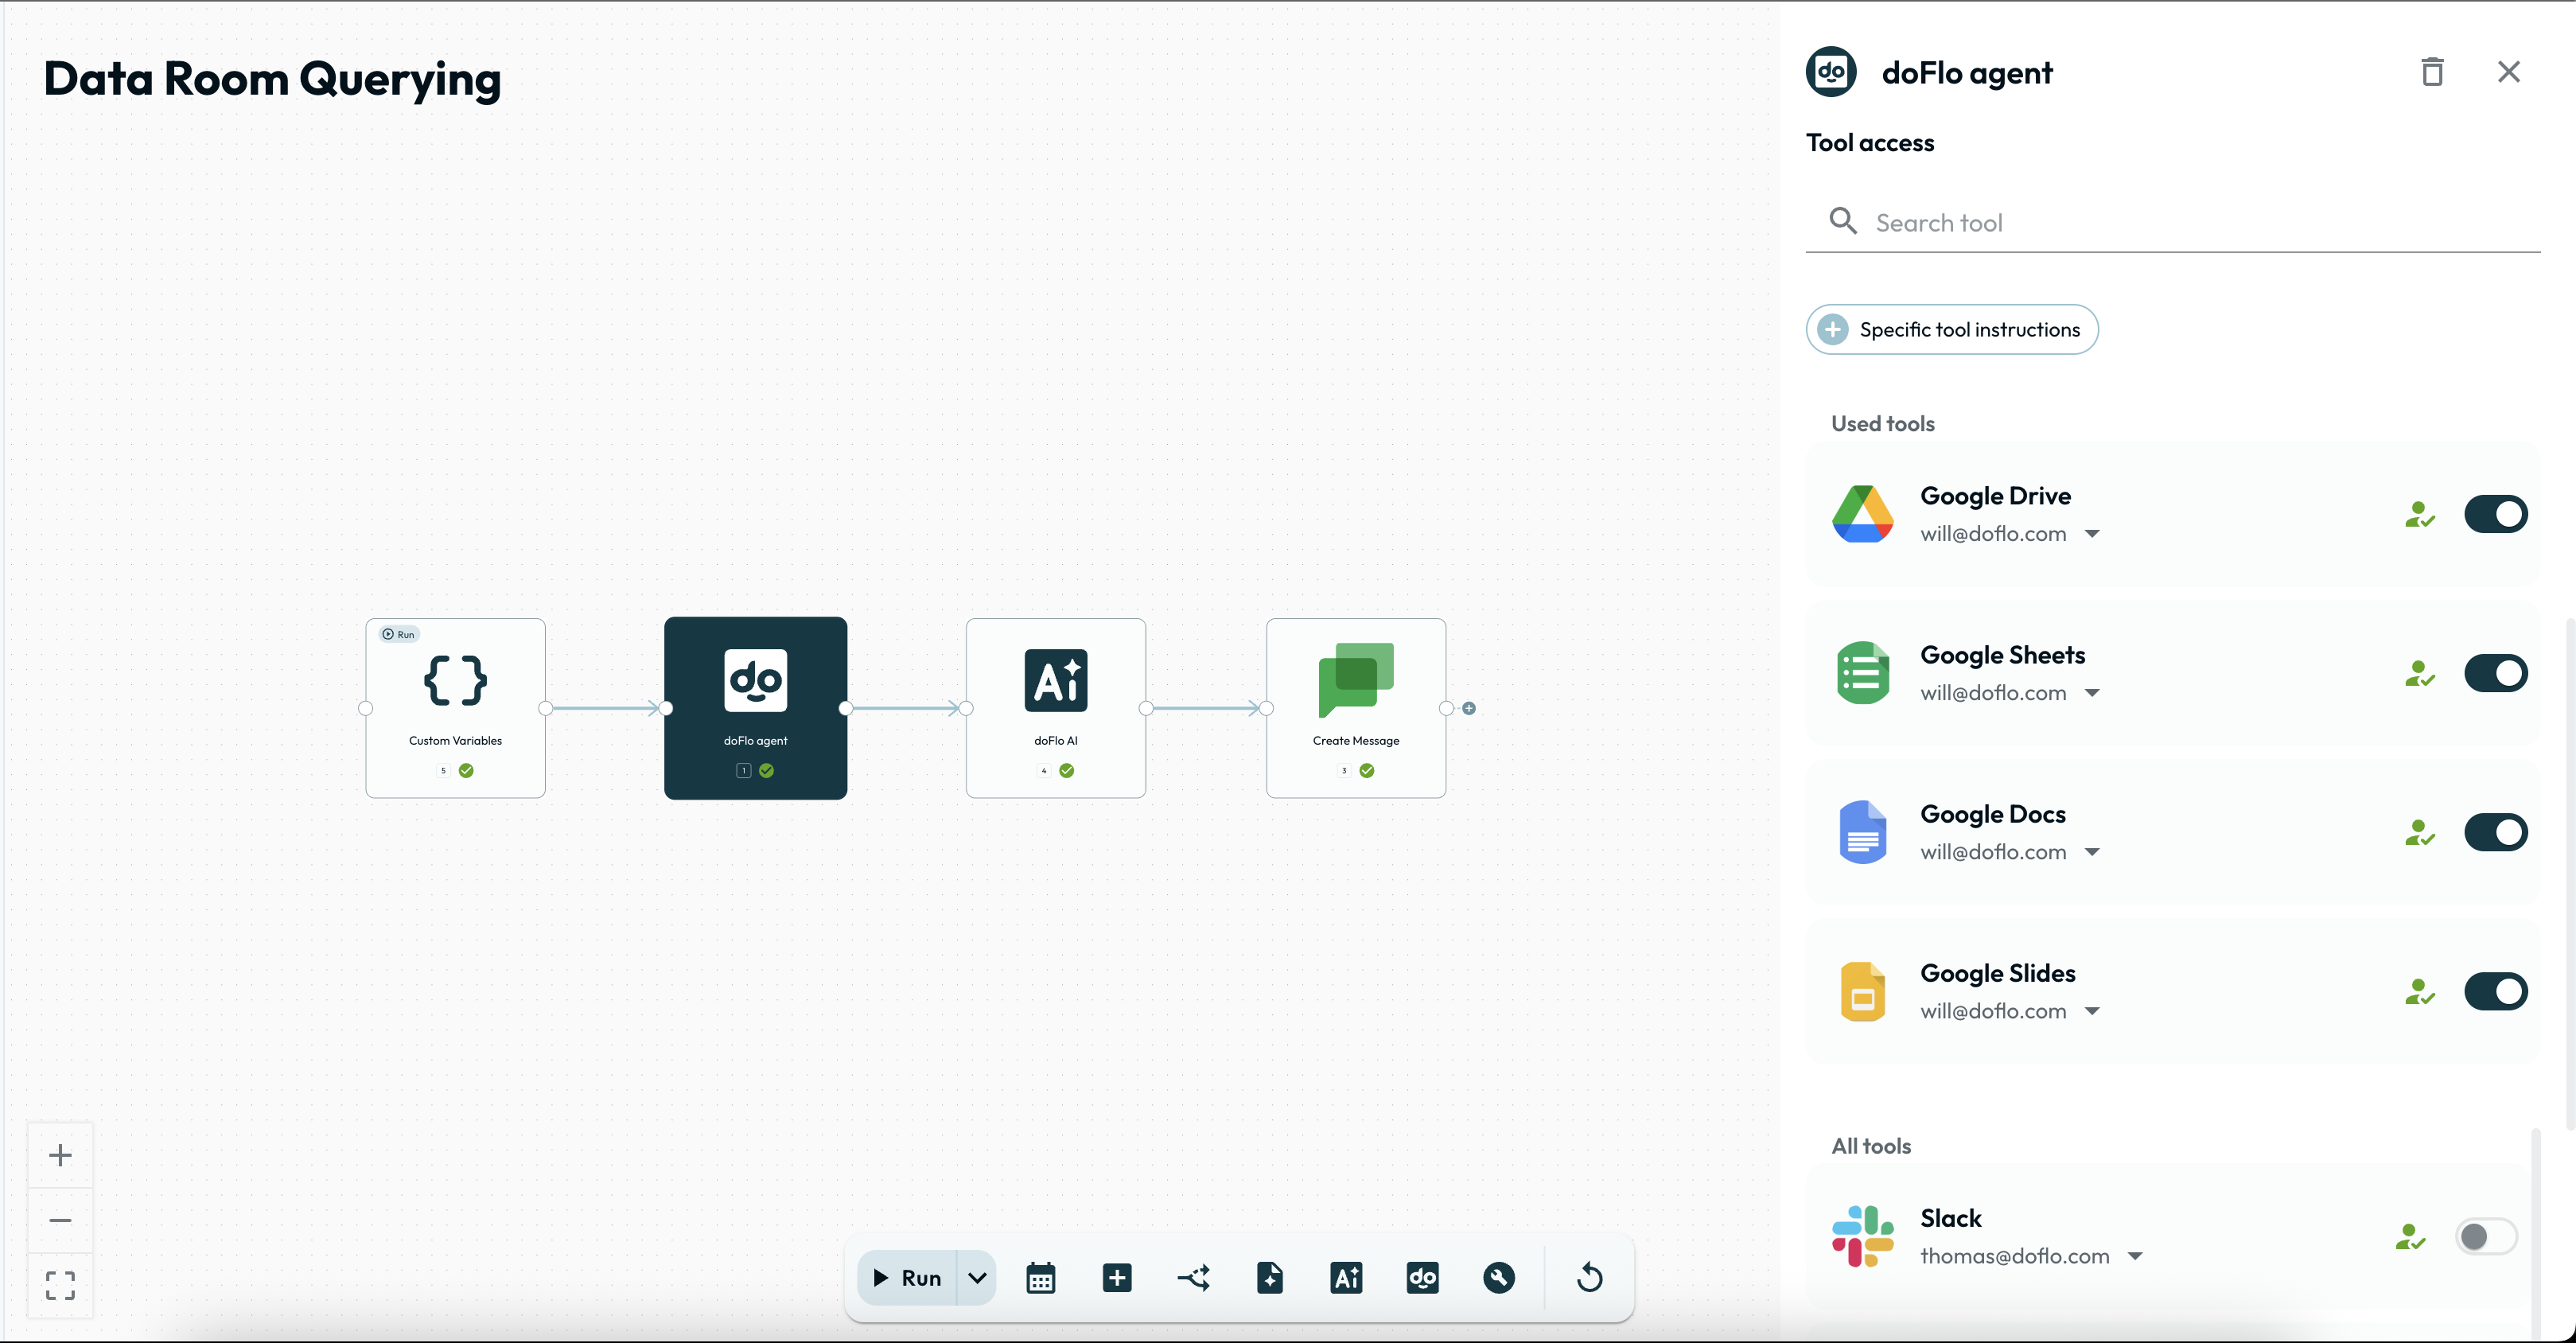Click the branch/split path icon

pyautogui.click(x=1193, y=1277)
